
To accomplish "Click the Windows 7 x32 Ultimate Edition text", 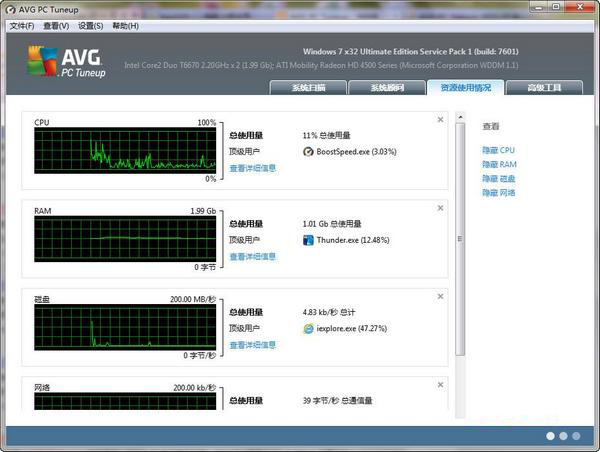I will click(411, 51).
